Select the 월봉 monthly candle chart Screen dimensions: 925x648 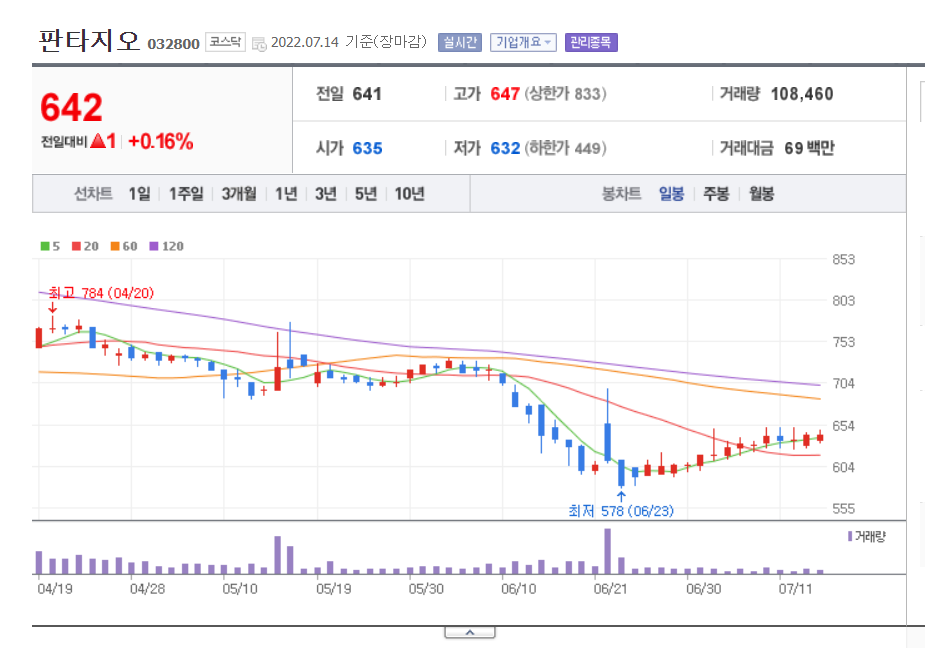762,194
